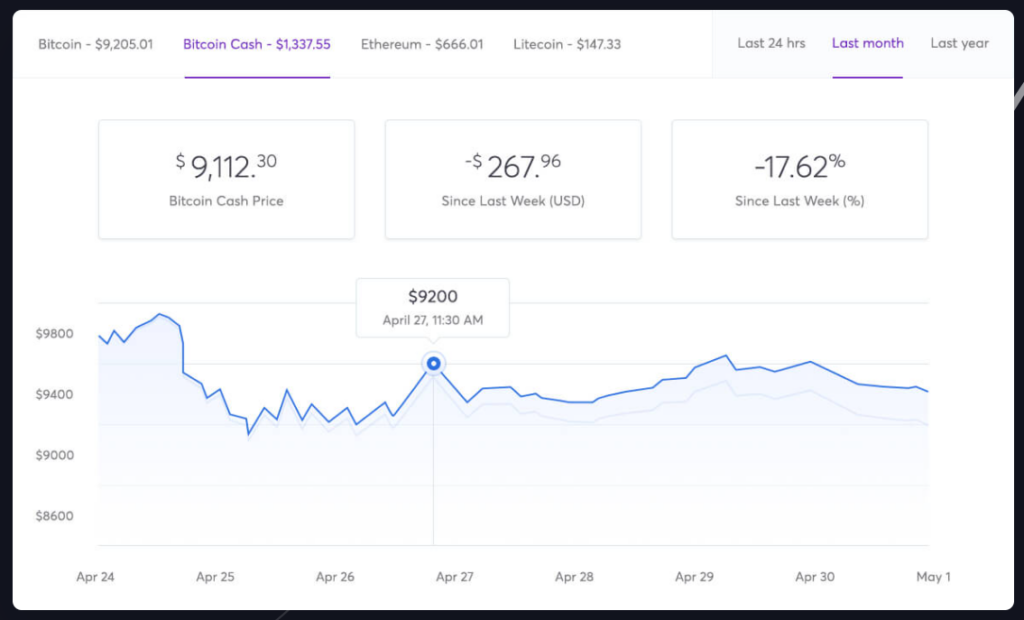Select the Apr 25 axis label
The height and width of the screenshot is (620, 1024).
click(215, 577)
